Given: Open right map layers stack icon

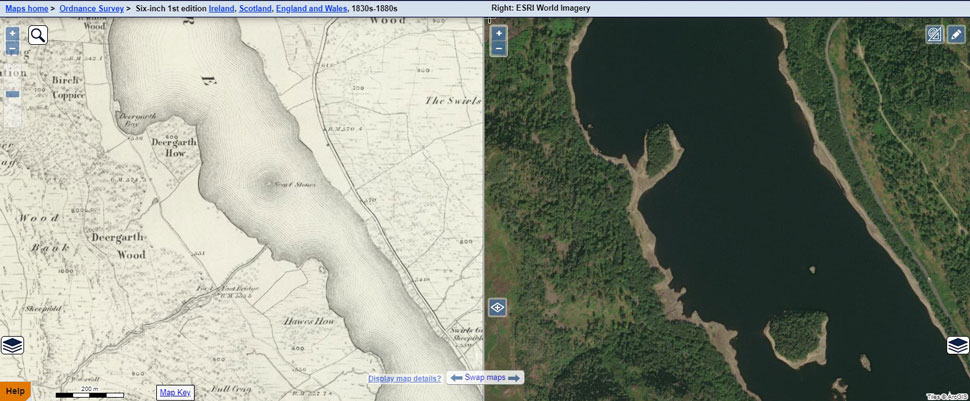Looking at the screenshot, I should [958, 345].
